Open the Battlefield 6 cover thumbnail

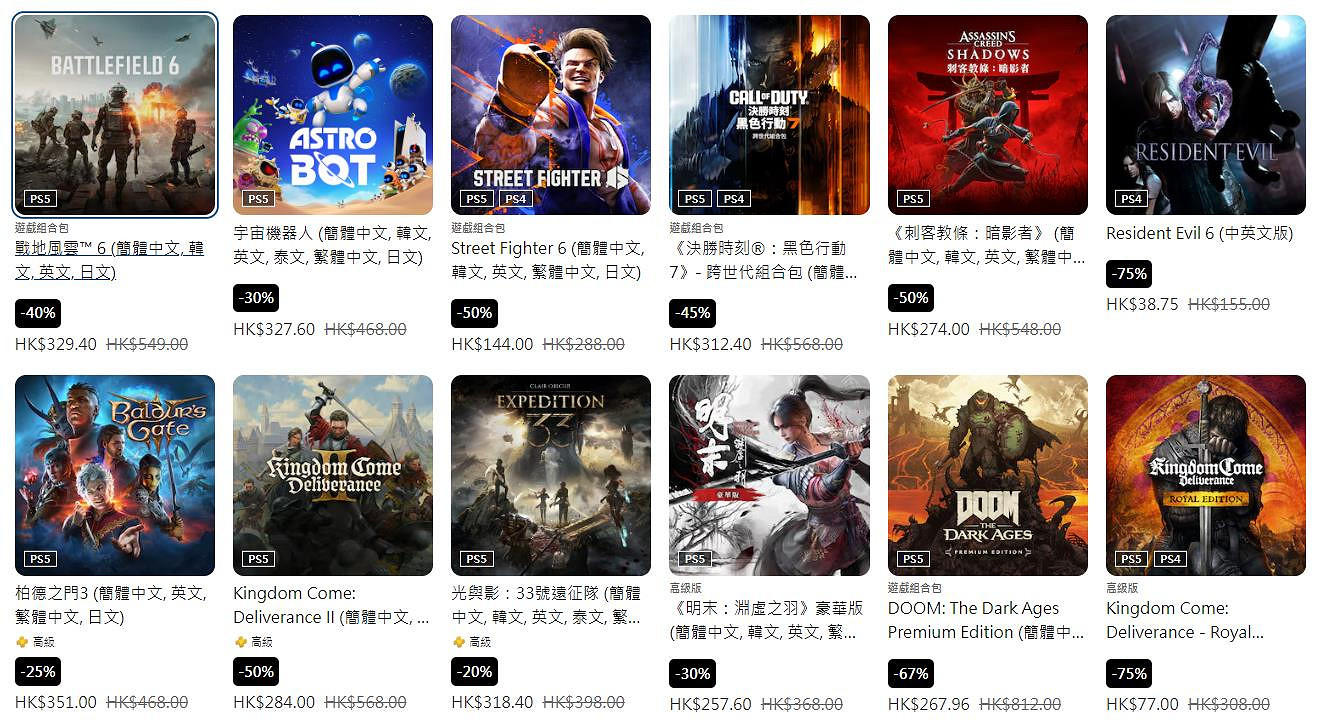[x=115, y=115]
